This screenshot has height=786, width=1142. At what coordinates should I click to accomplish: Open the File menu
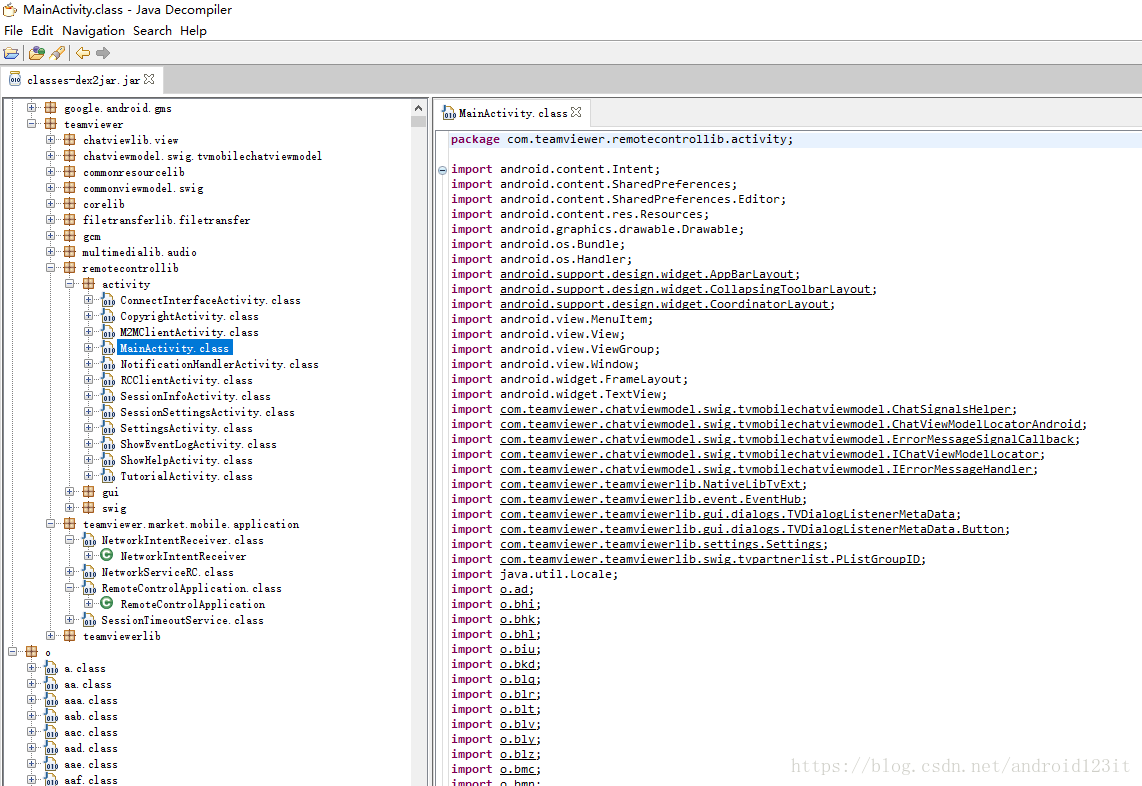coord(13,31)
